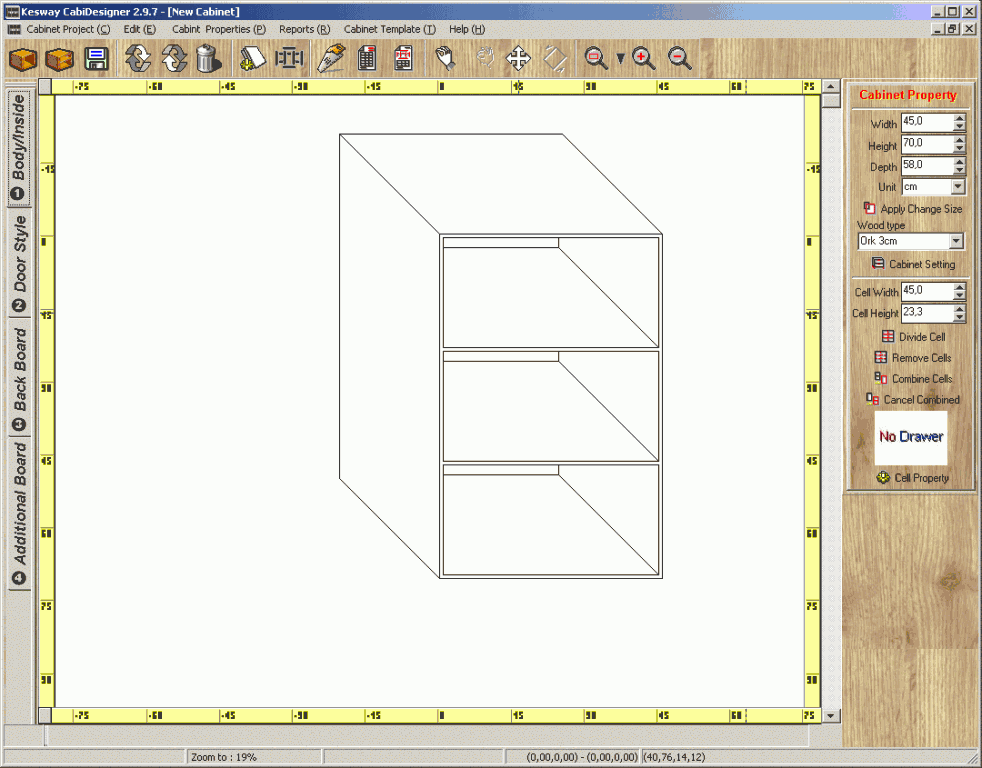Switch to the Back Board tab
The image size is (982, 768).
click(19, 378)
